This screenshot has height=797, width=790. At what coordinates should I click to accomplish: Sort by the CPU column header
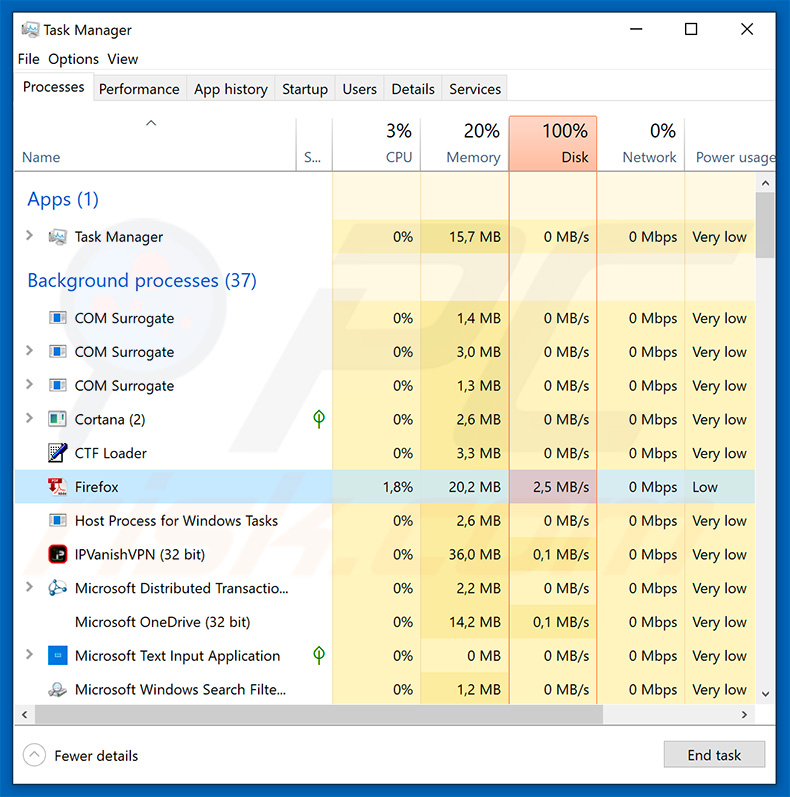tap(377, 144)
